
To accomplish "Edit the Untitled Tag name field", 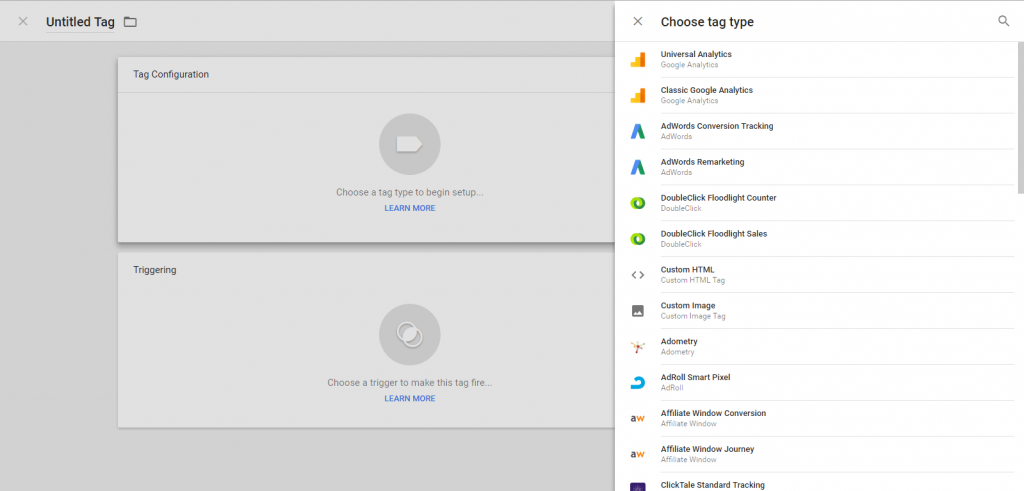I will click(x=80, y=22).
